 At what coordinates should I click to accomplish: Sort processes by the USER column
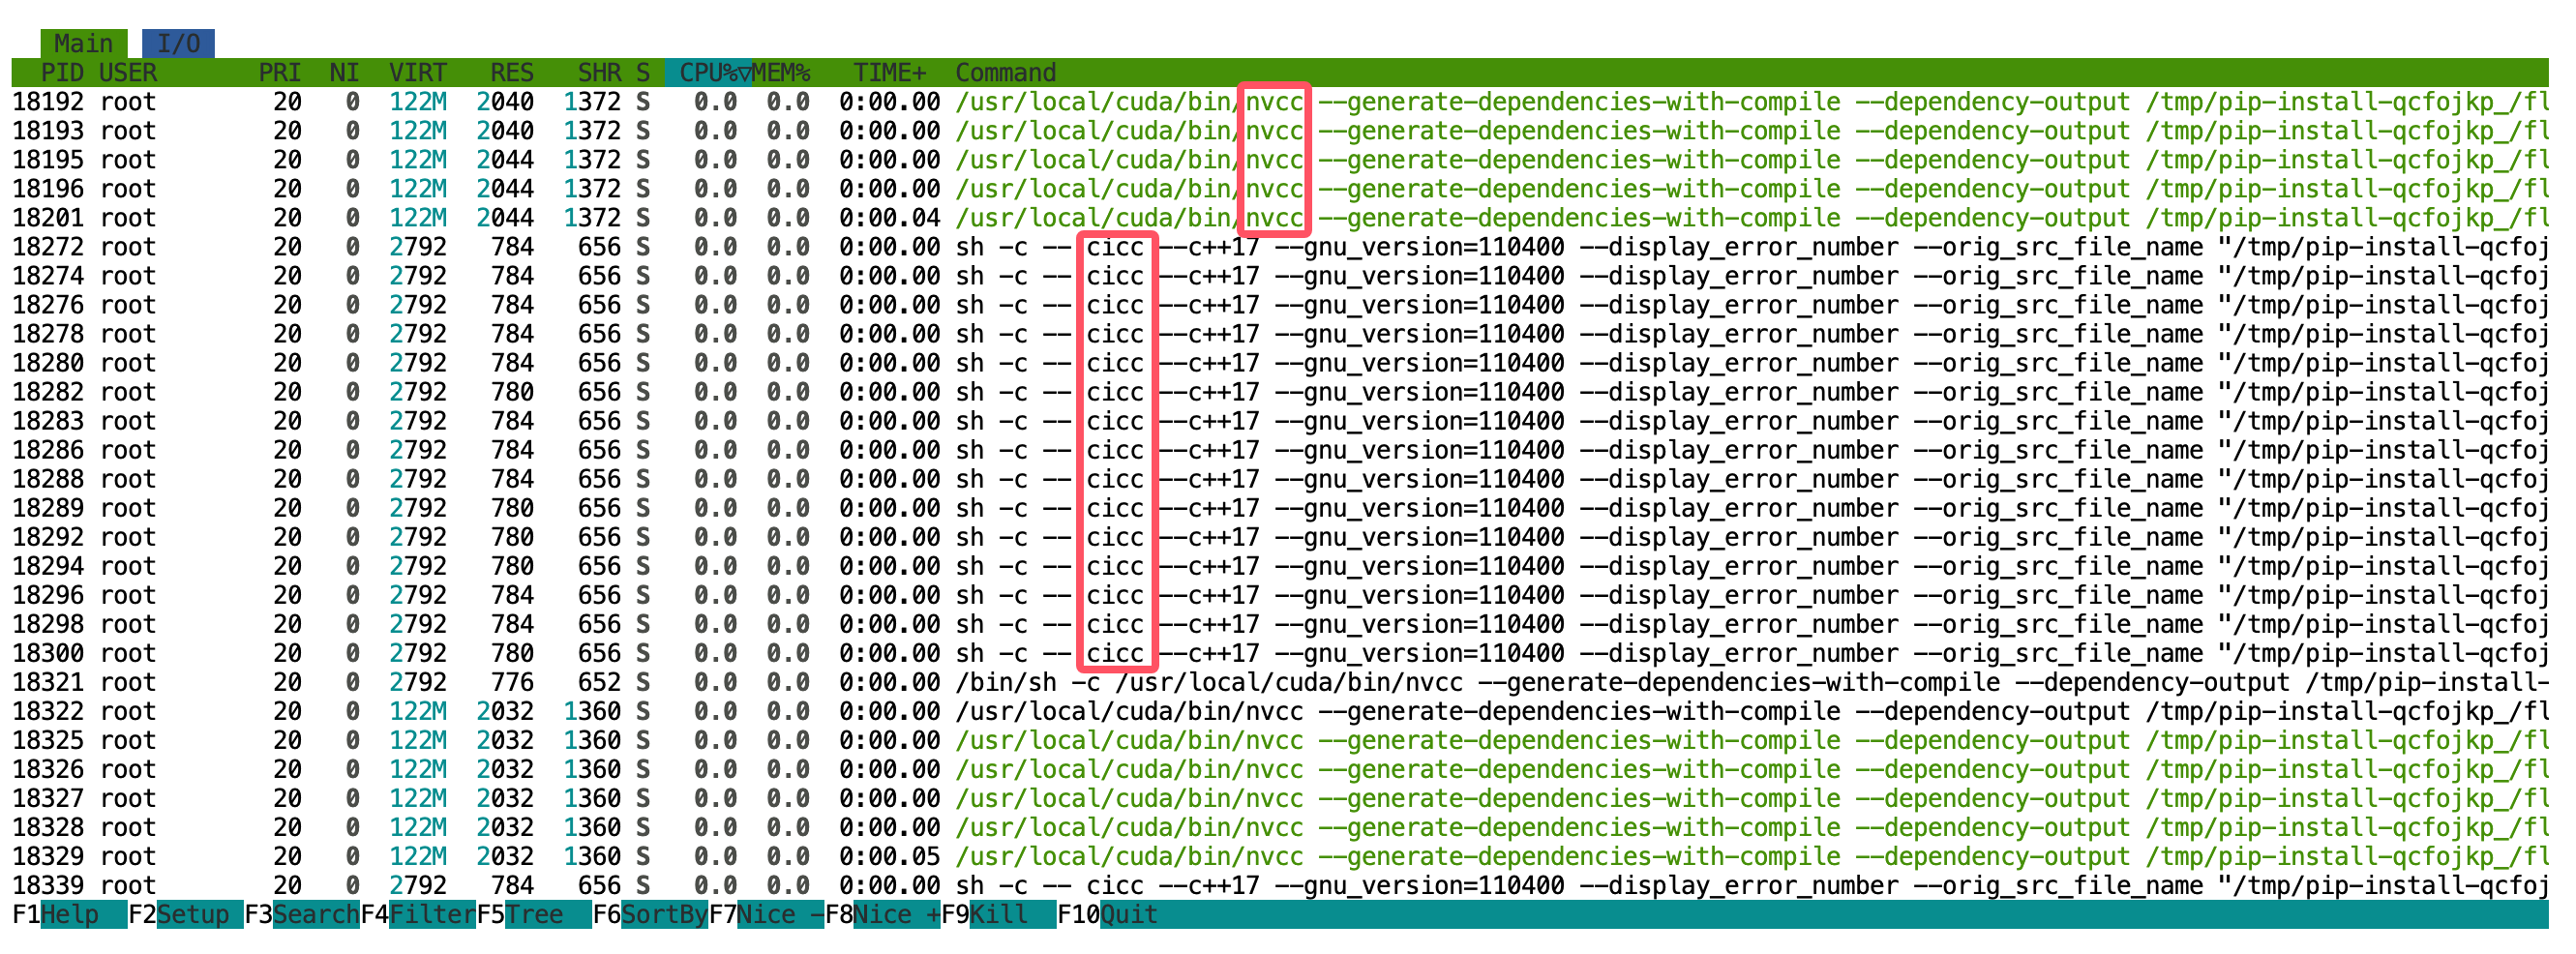tap(128, 72)
